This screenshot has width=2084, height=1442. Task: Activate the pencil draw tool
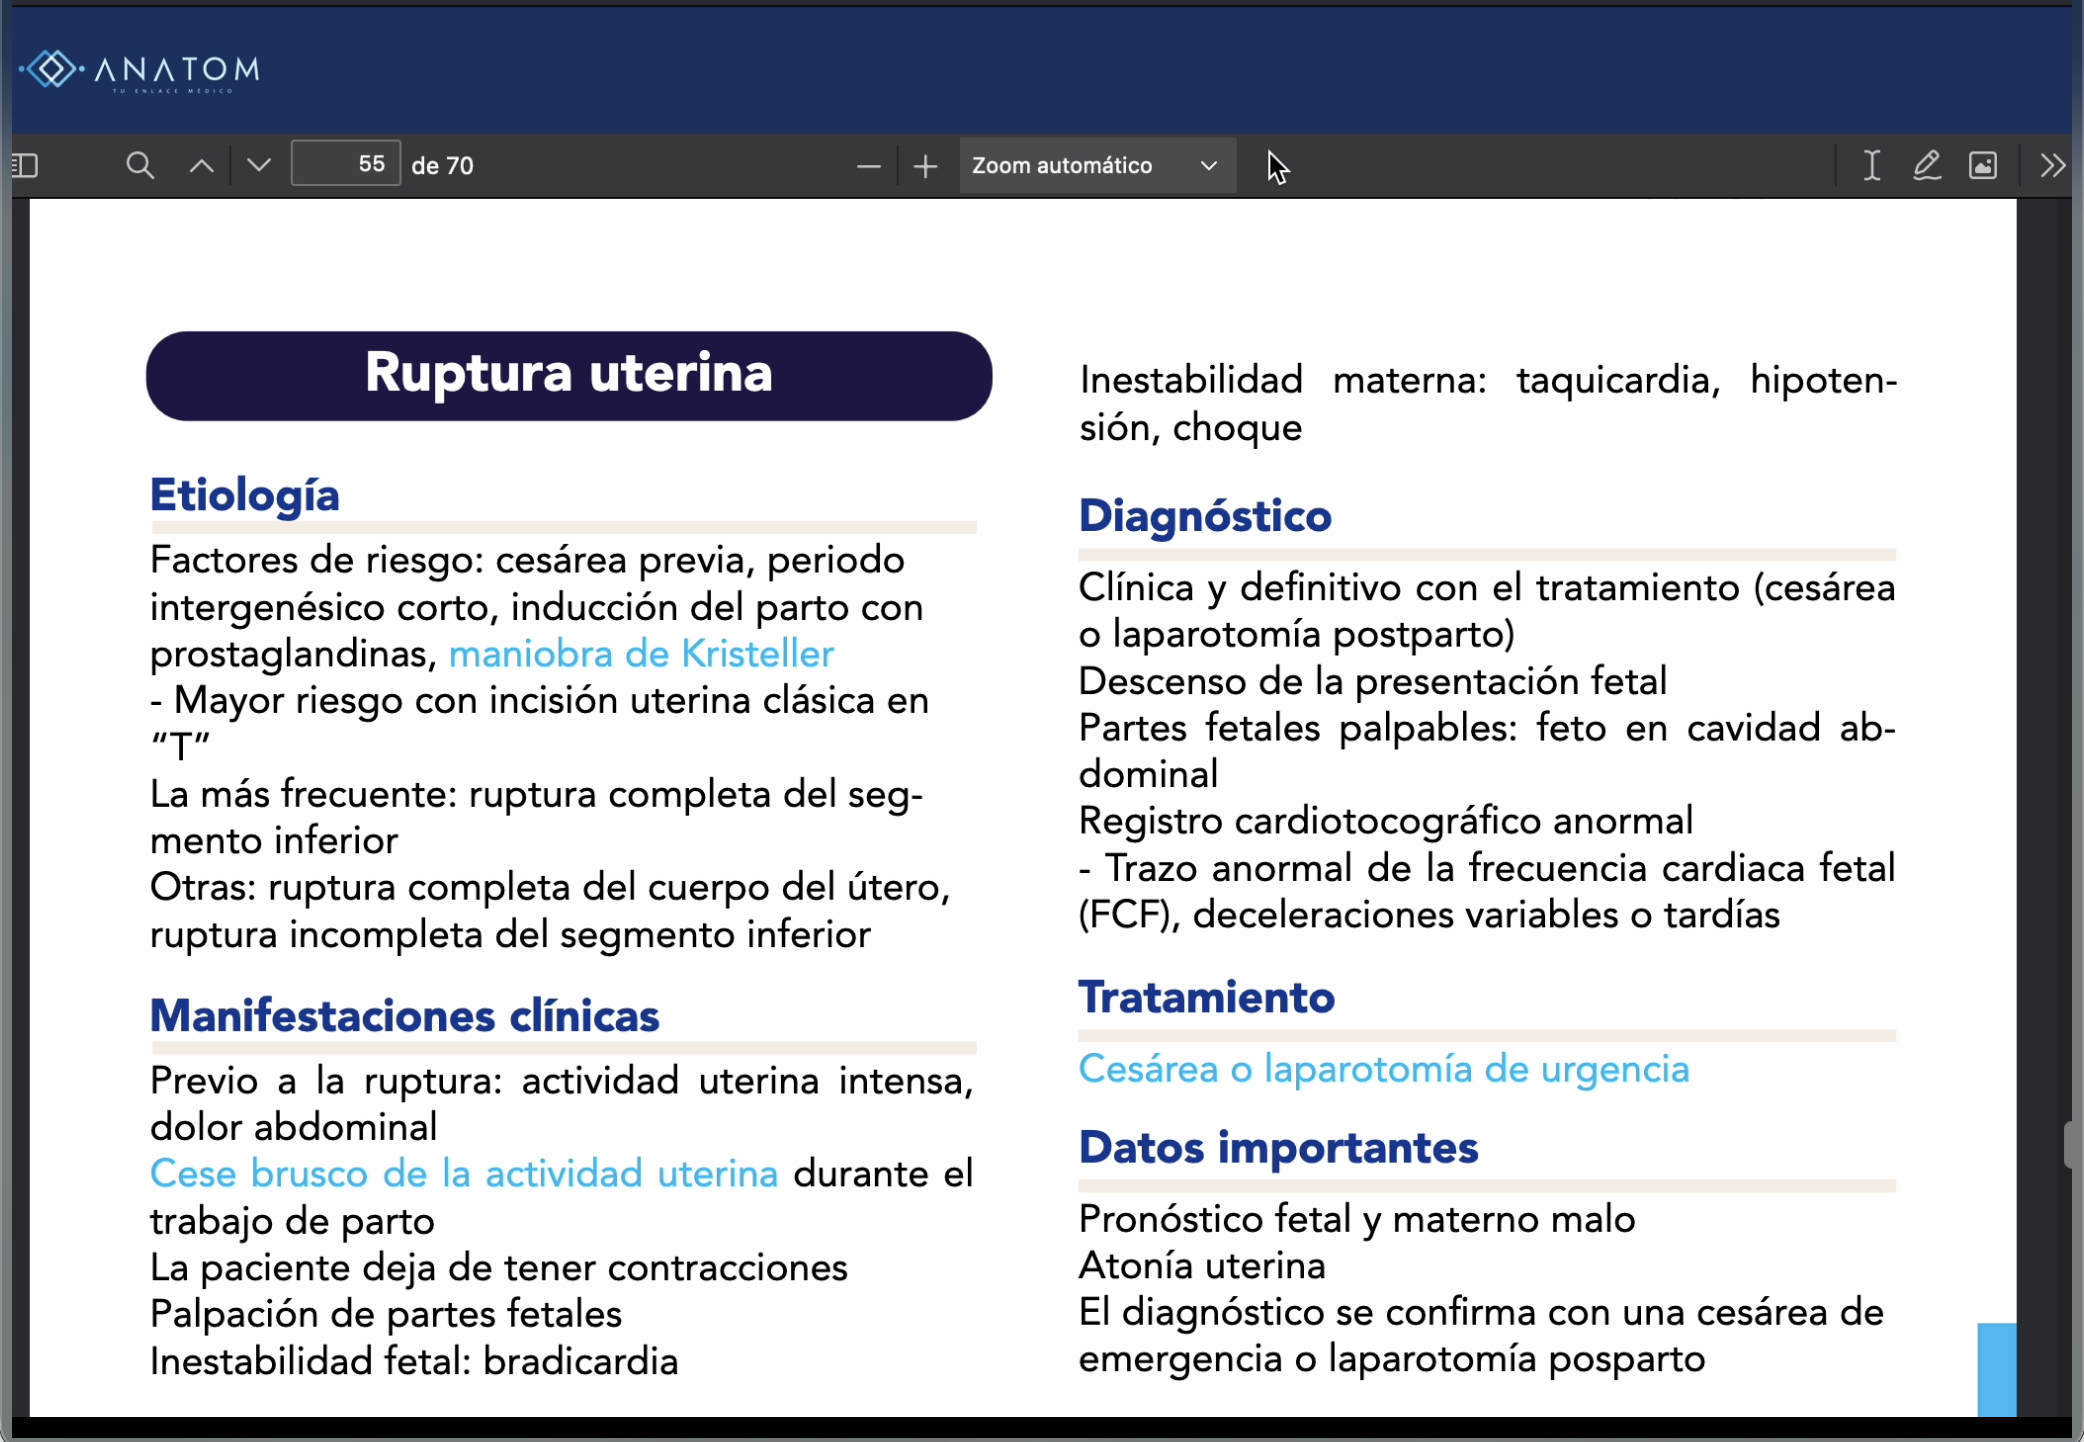1926,165
